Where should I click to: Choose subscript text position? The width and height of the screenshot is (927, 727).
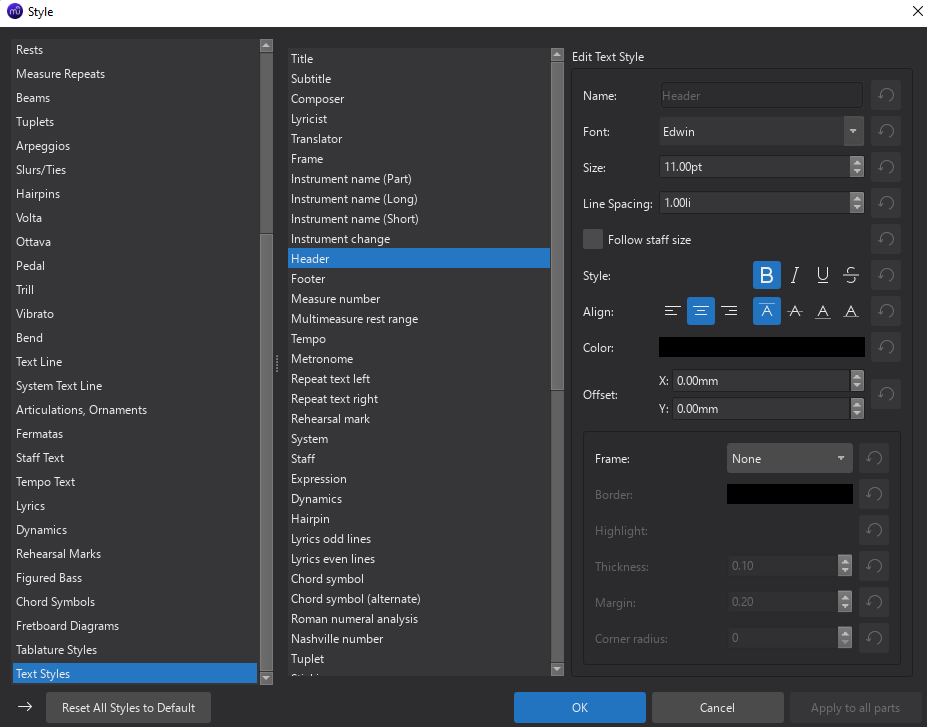click(x=851, y=311)
